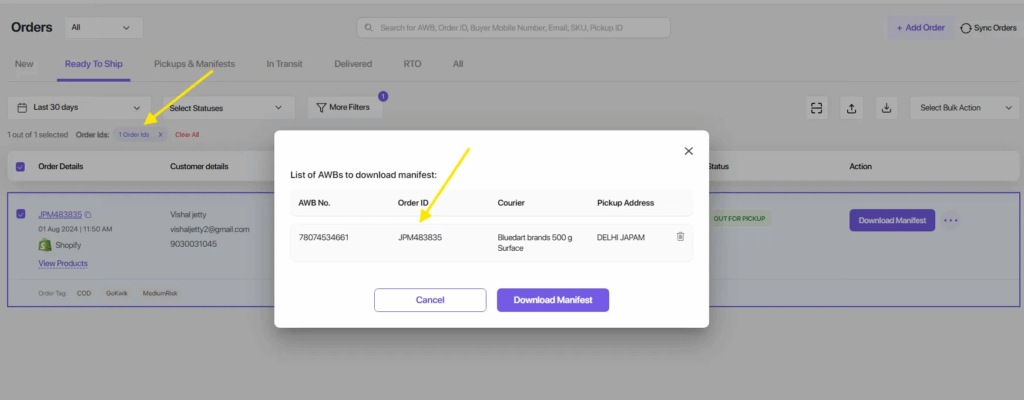
Task: Remove the '1 Order Ids' filter chip
Action: (x=160, y=134)
